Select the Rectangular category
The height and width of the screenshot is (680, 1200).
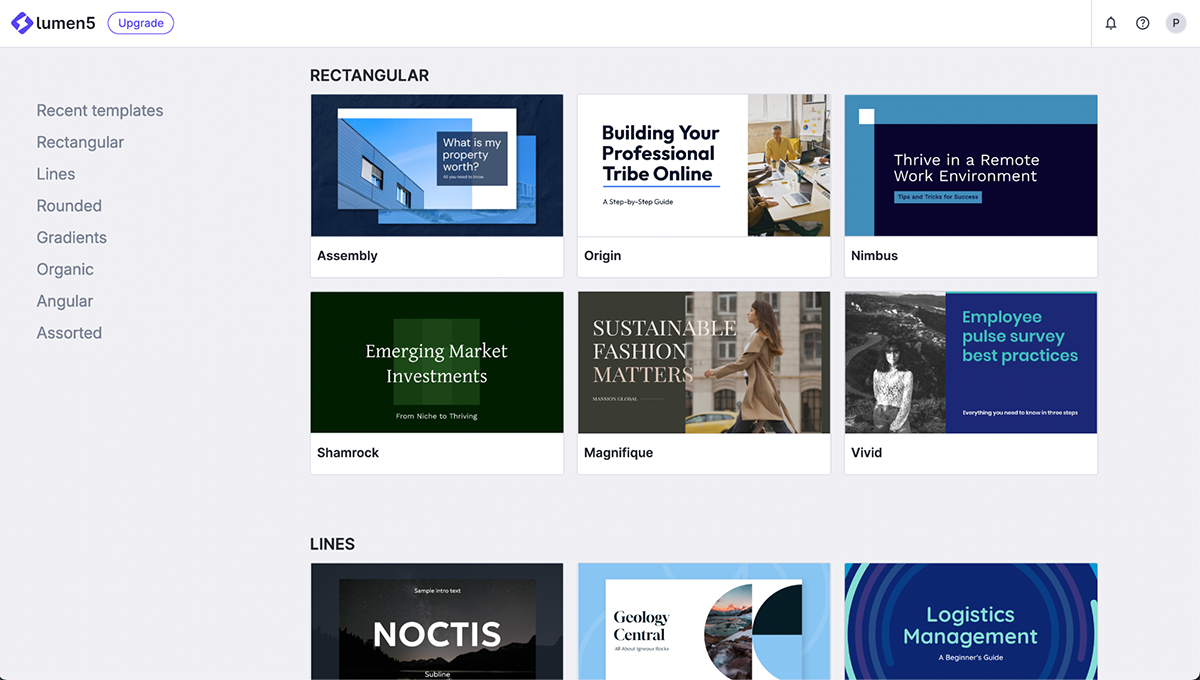tap(80, 142)
